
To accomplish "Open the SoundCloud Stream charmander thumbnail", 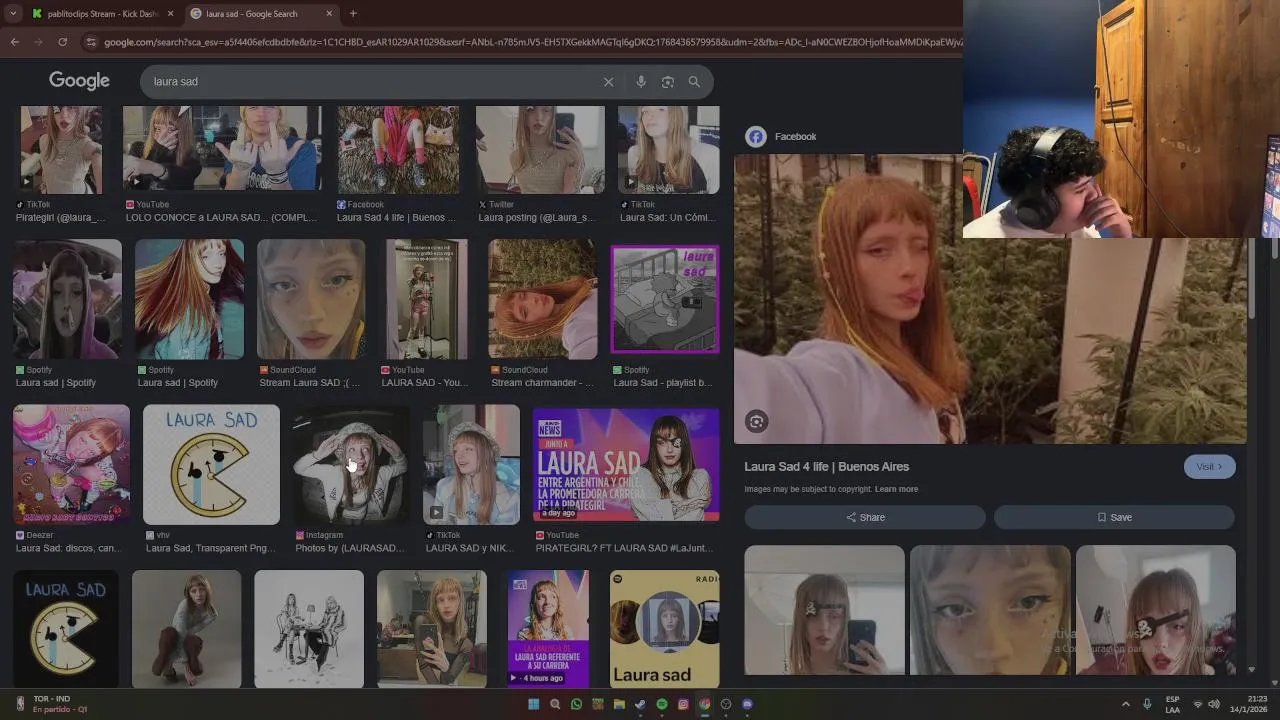I will (x=543, y=299).
